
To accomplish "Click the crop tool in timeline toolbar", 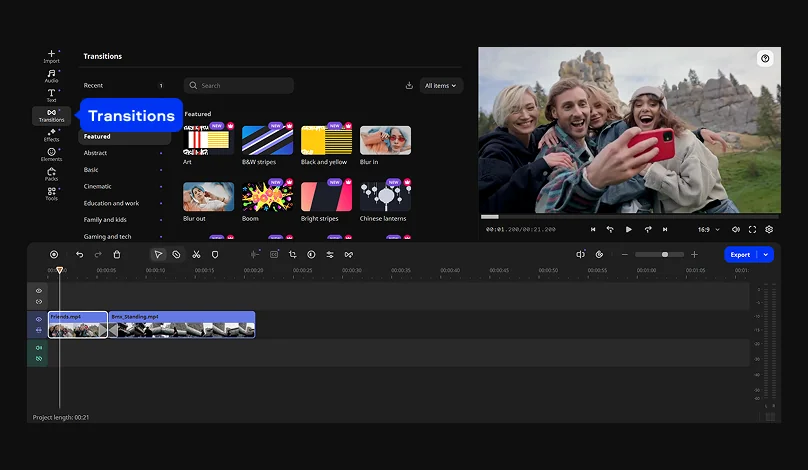I will [x=292, y=255].
